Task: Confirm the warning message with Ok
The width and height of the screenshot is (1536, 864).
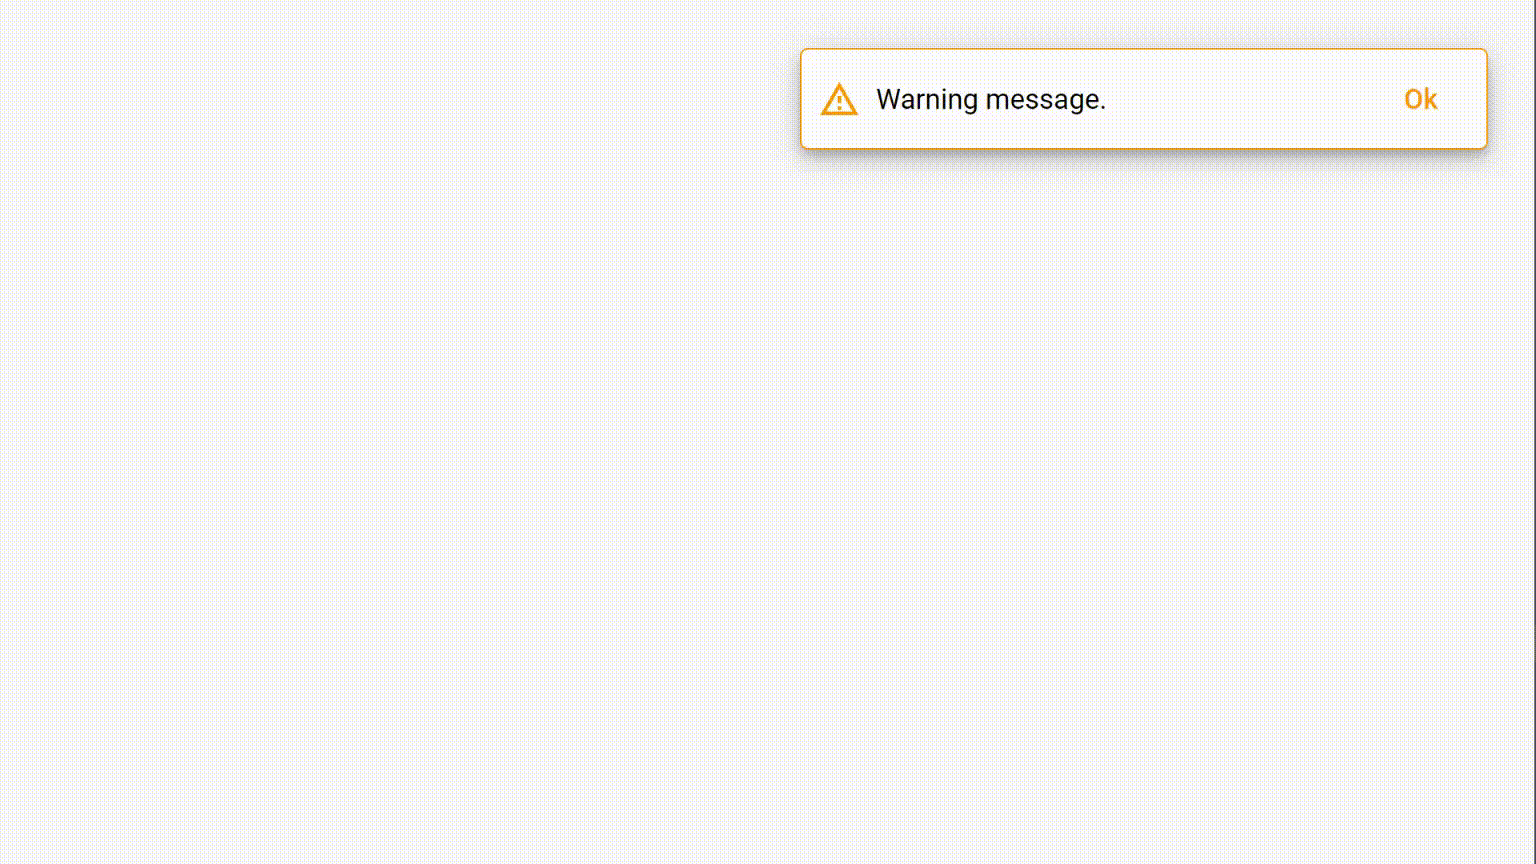Action: pos(1420,99)
